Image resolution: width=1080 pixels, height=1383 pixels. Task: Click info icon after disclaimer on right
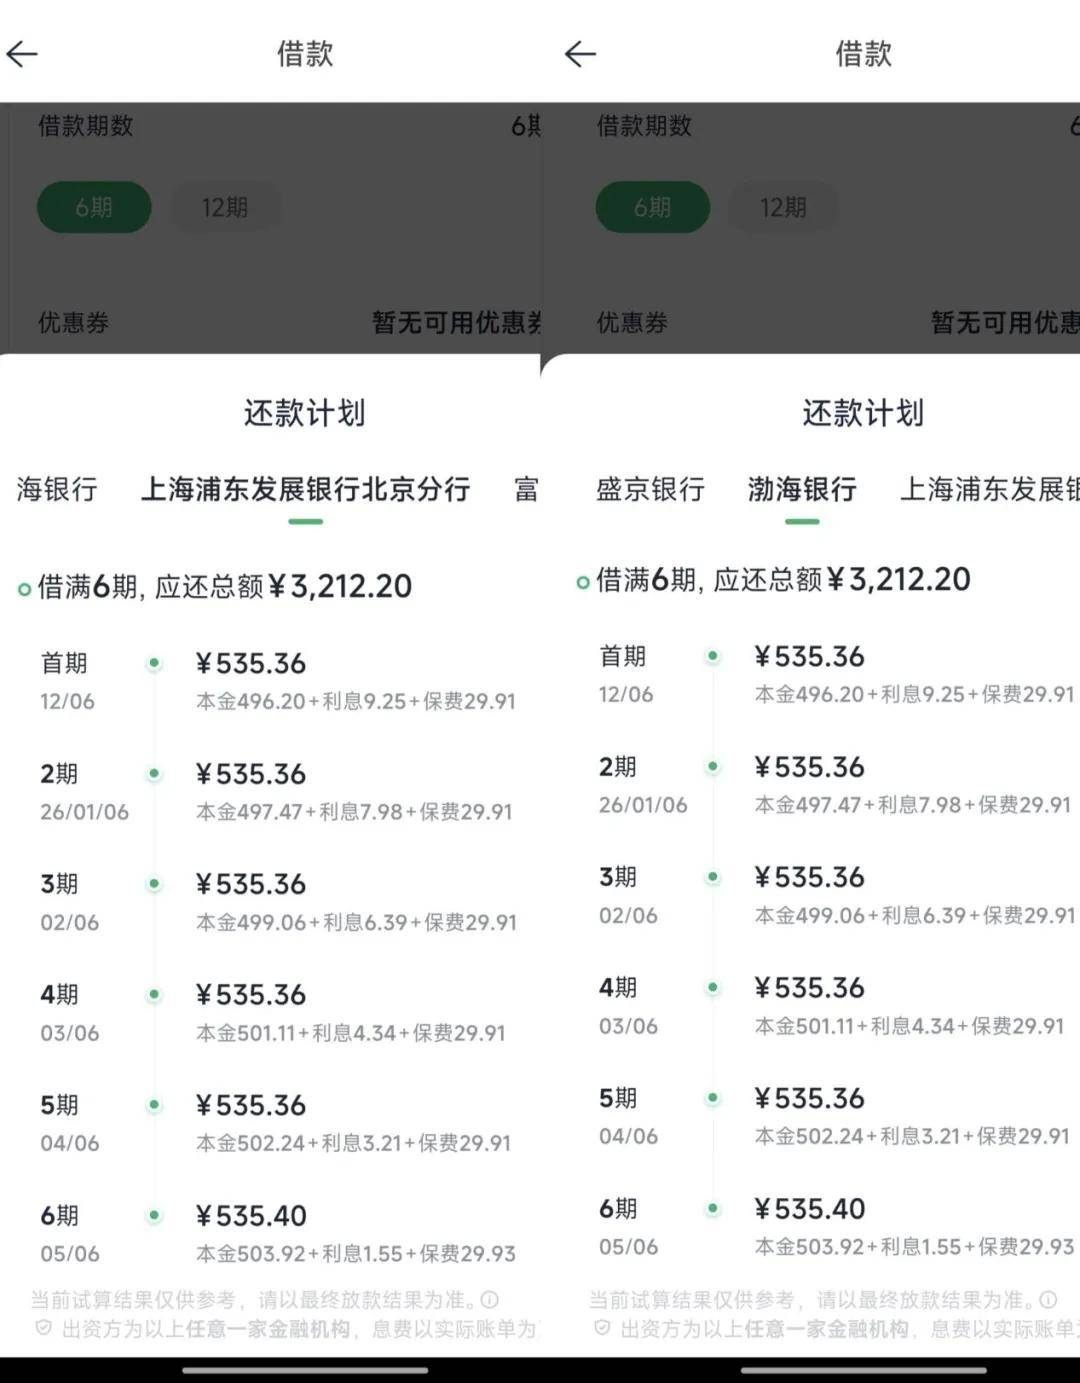click(x=1048, y=1300)
